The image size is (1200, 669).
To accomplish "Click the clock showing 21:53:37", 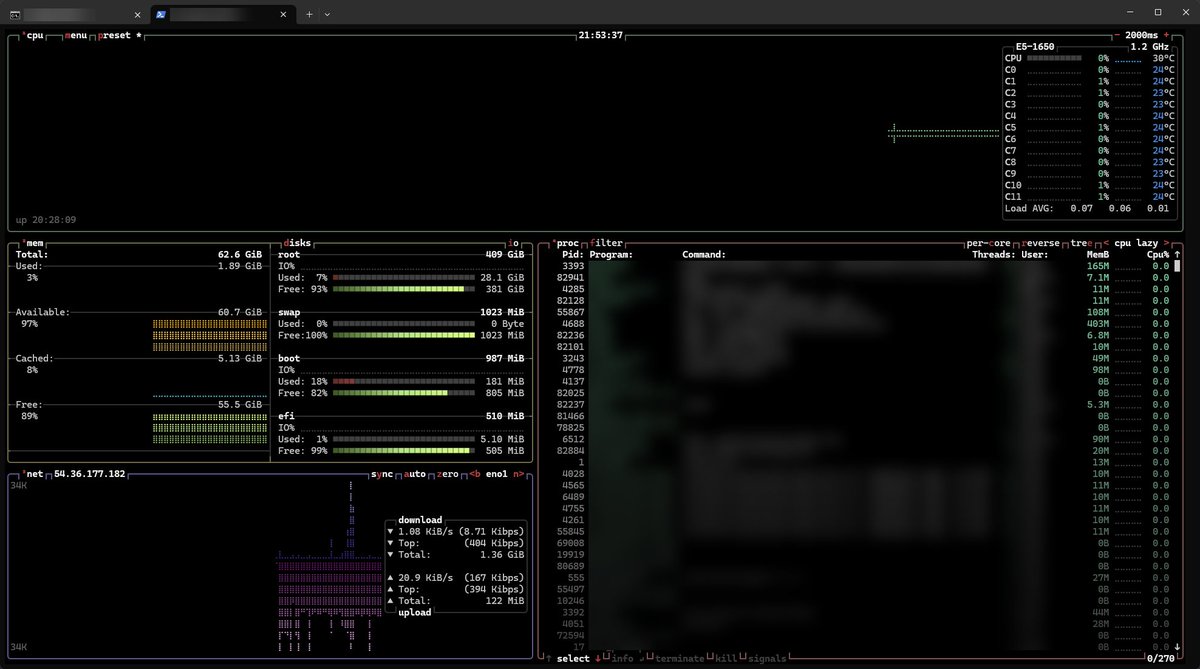I will tap(600, 35).
